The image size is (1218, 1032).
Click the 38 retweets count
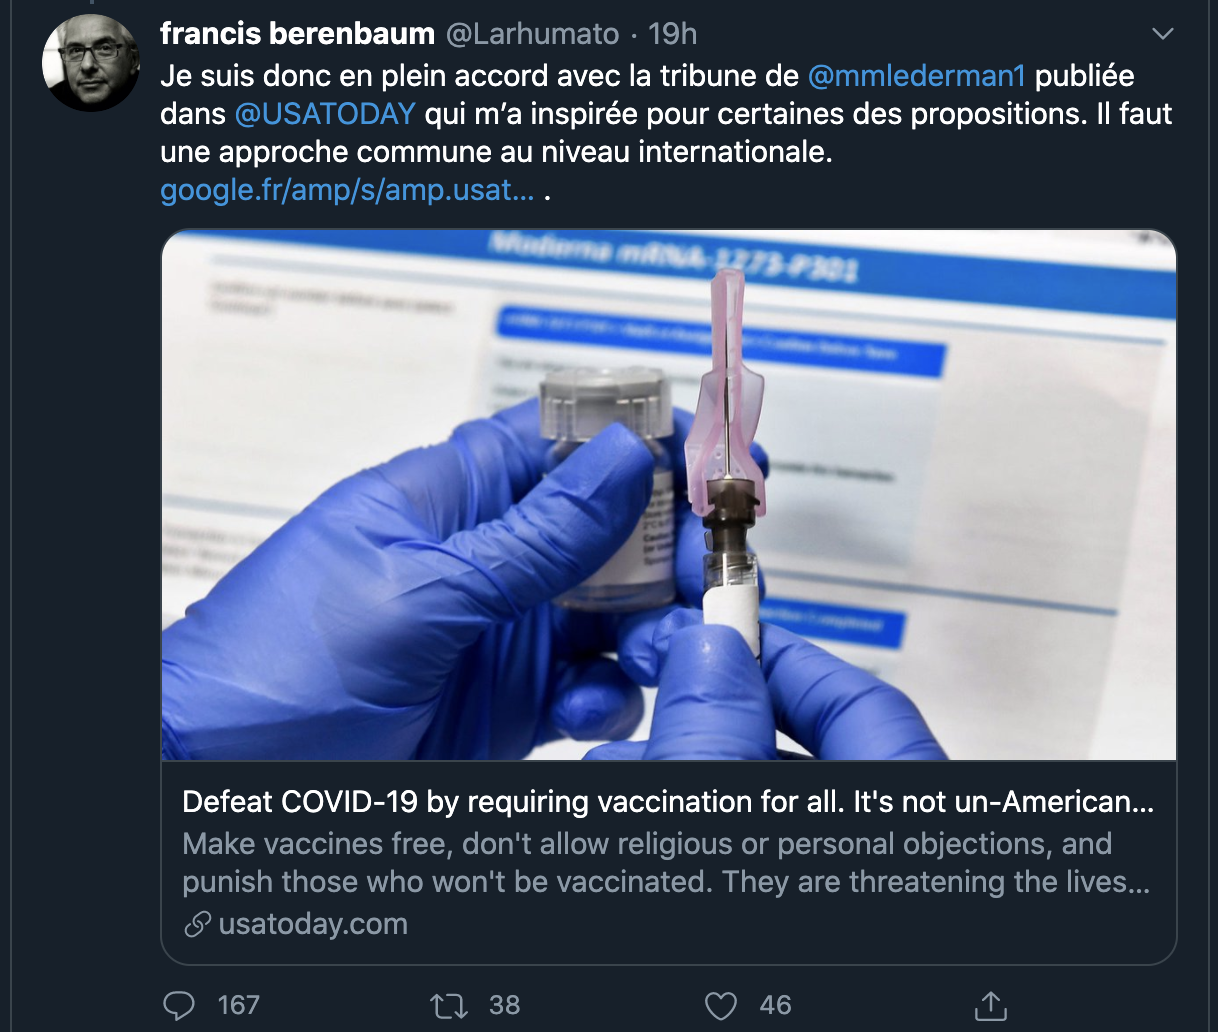point(504,1005)
